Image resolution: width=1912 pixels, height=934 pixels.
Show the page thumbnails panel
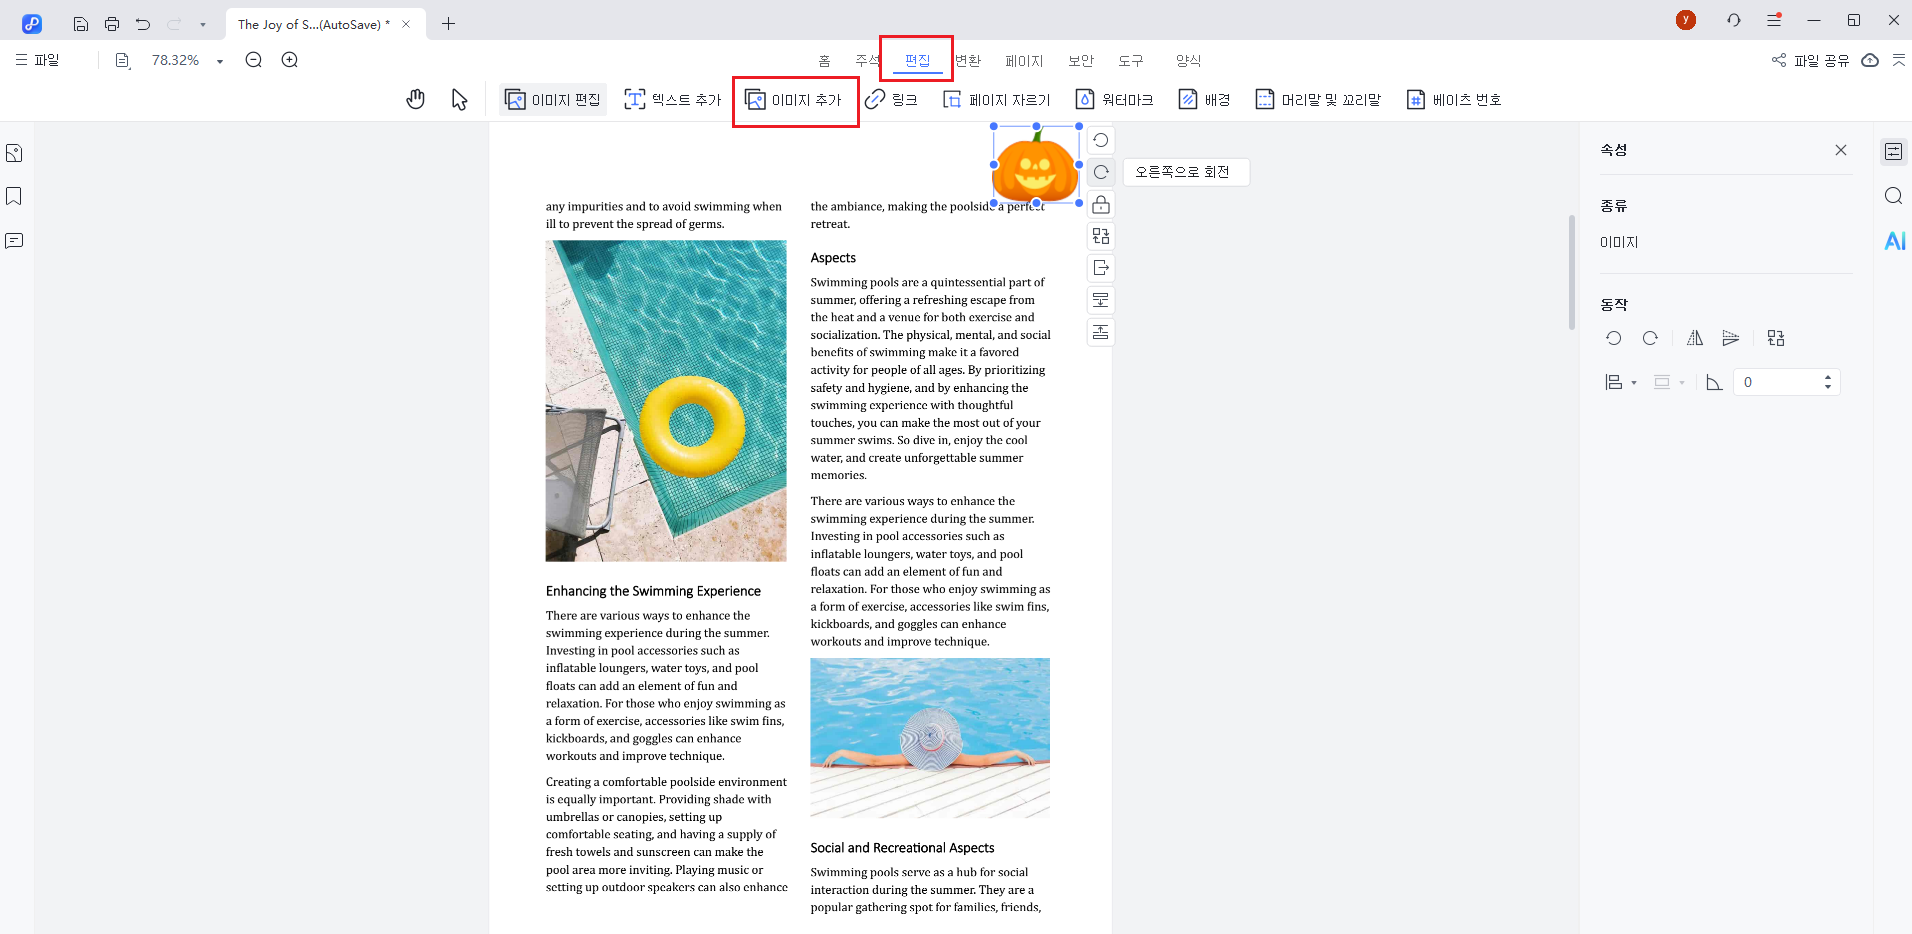[x=14, y=151]
